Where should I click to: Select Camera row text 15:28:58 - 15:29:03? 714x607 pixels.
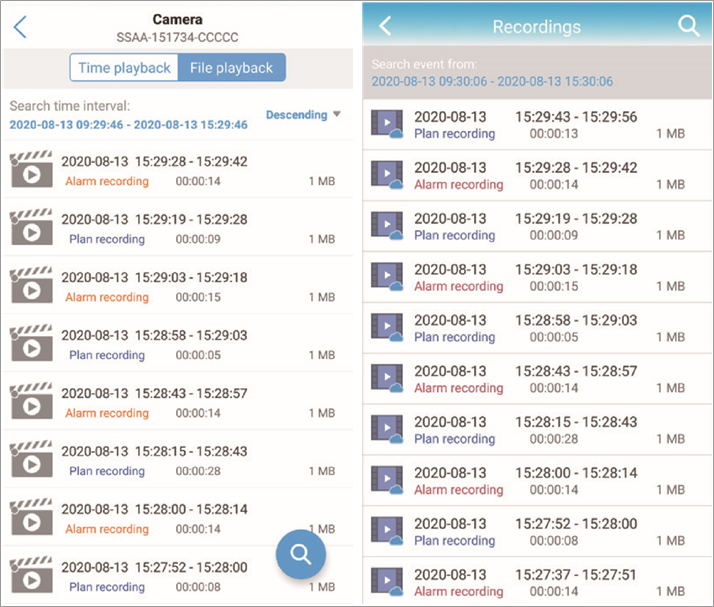[191, 335]
